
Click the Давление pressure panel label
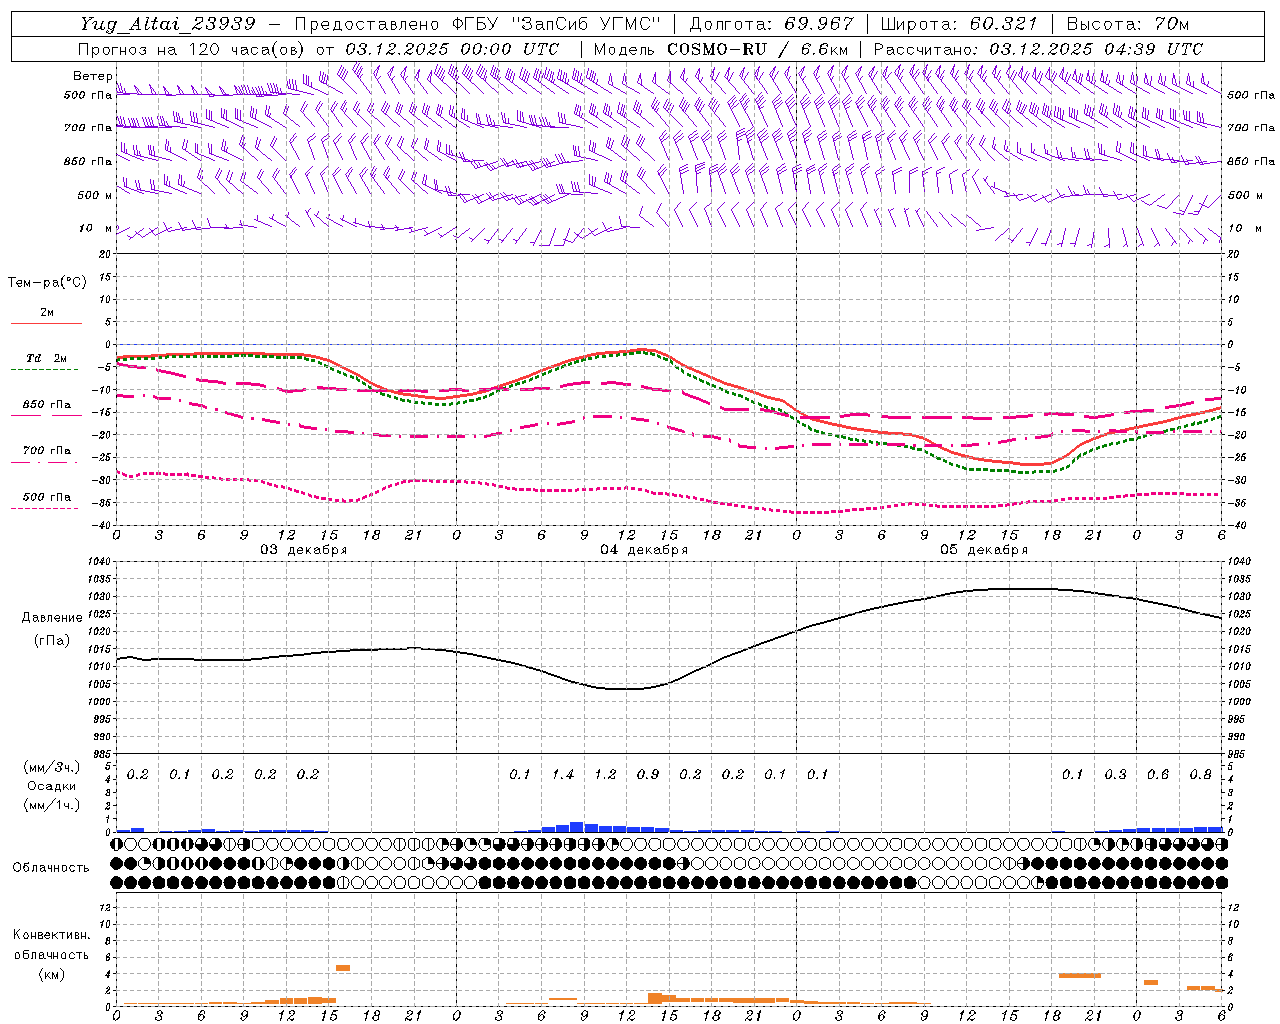pyautogui.click(x=52, y=618)
